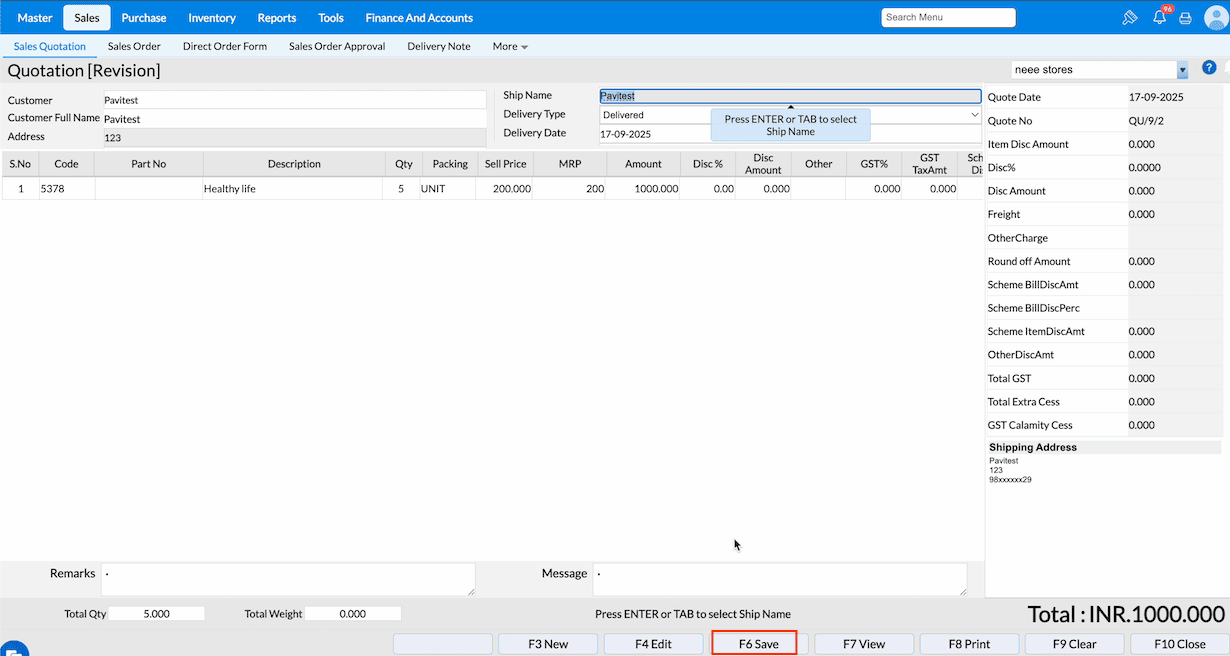Open the notifications bell
This screenshot has height=656, width=1230.
(x=1159, y=18)
